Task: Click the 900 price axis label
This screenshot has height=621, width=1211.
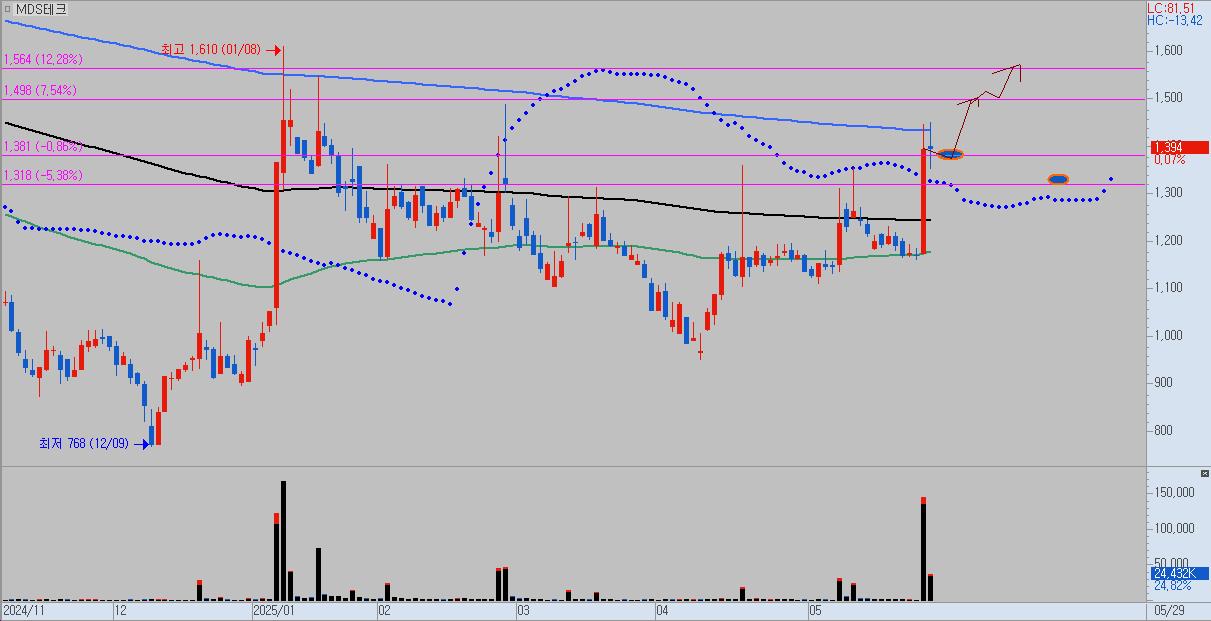Action: (x=1165, y=383)
